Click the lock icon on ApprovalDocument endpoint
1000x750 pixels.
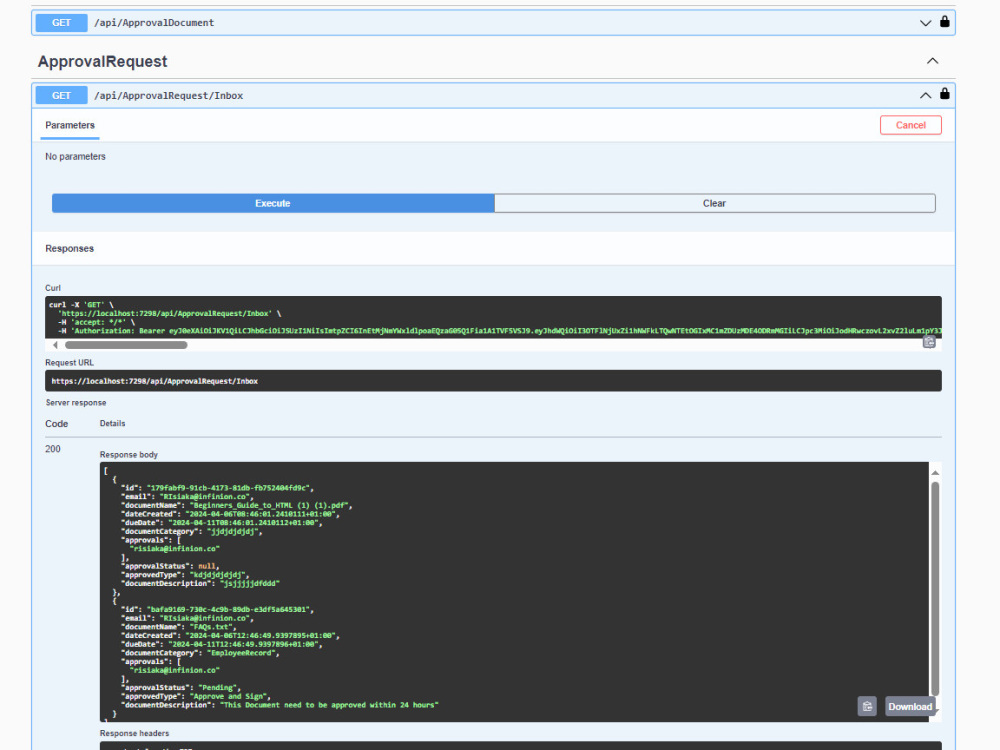945,22
